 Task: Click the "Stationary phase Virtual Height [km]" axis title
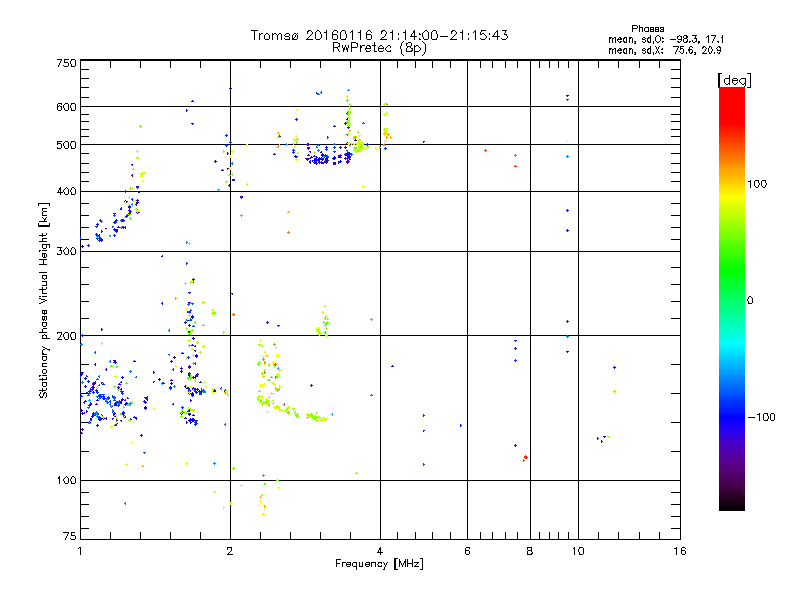[x=43, y=300]
